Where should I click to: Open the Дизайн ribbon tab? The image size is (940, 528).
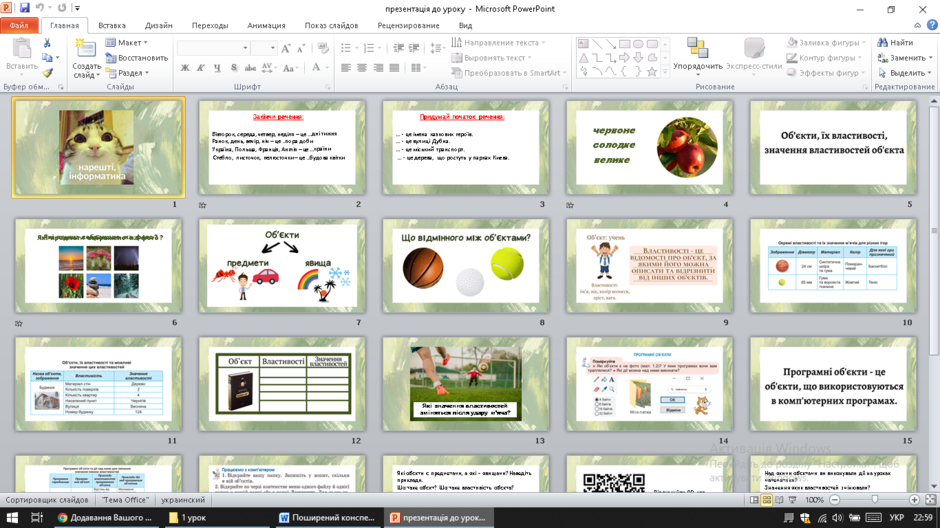pyautogui.click(x=158, y=25)
